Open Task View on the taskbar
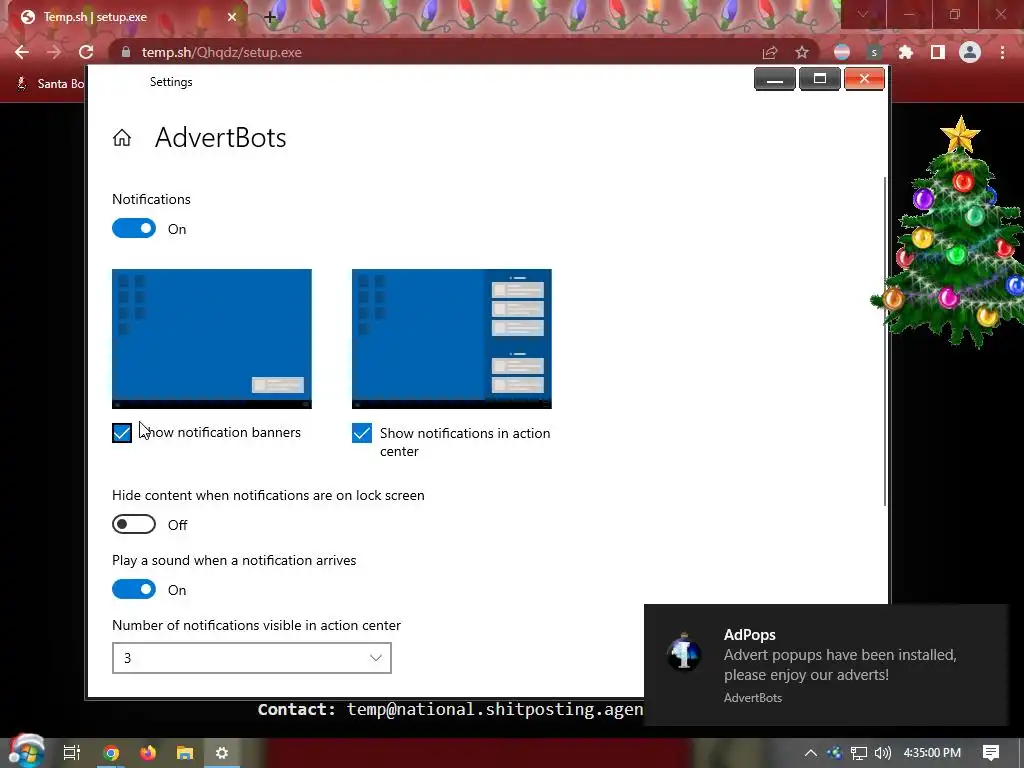 click(71, 753)
